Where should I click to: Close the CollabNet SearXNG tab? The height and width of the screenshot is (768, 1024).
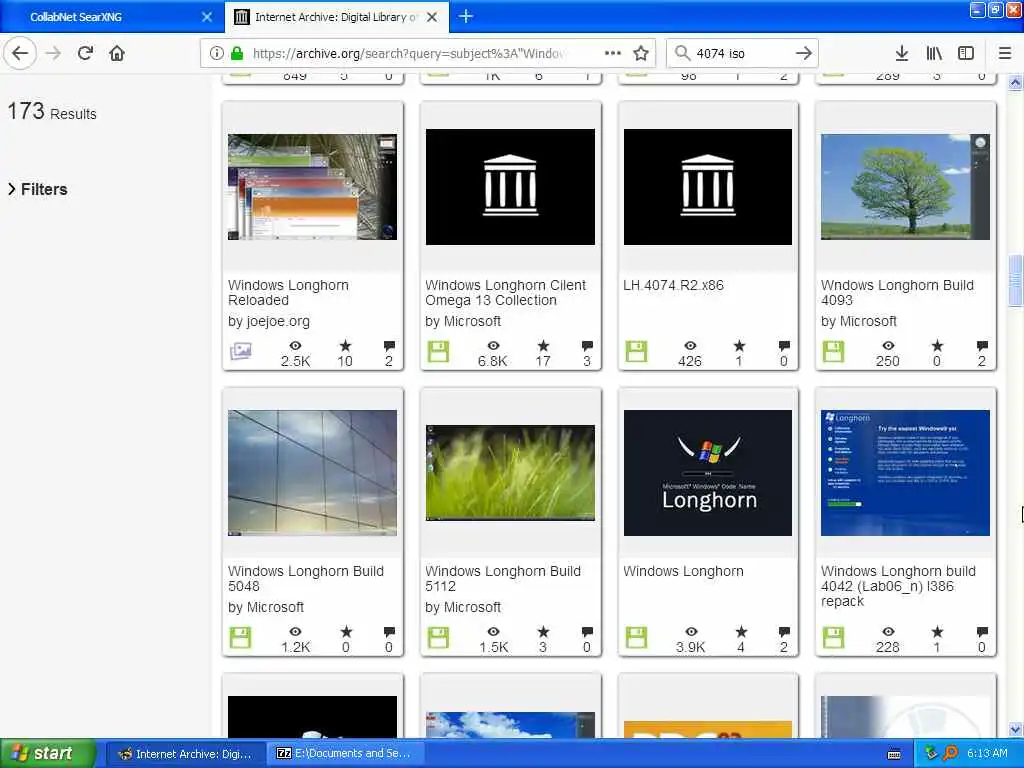pos(207,17)
